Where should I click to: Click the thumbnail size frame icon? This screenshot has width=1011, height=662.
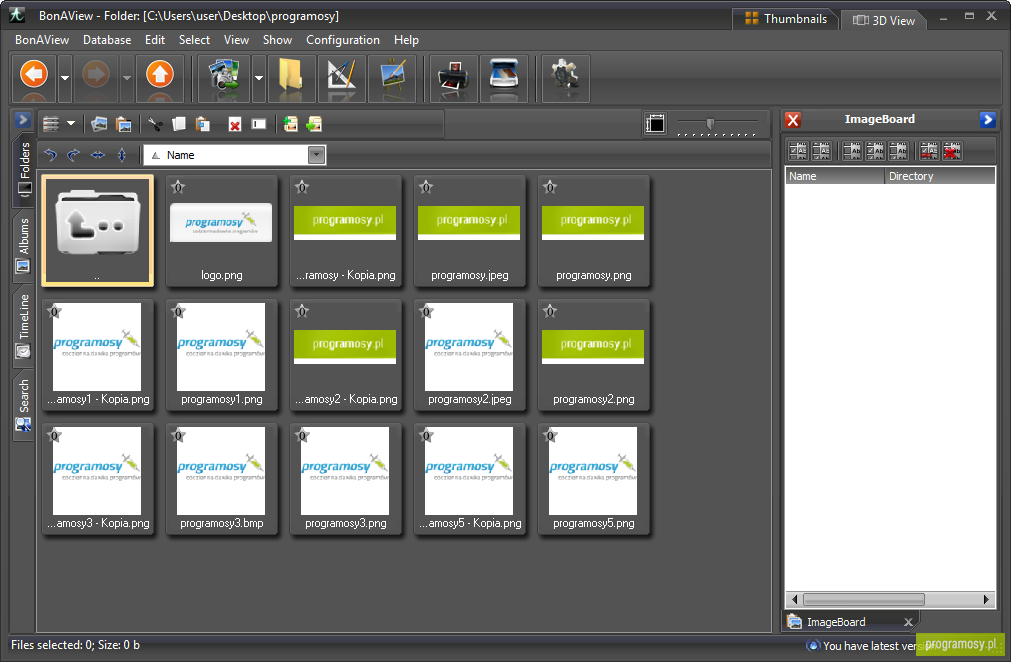point(655,123)
